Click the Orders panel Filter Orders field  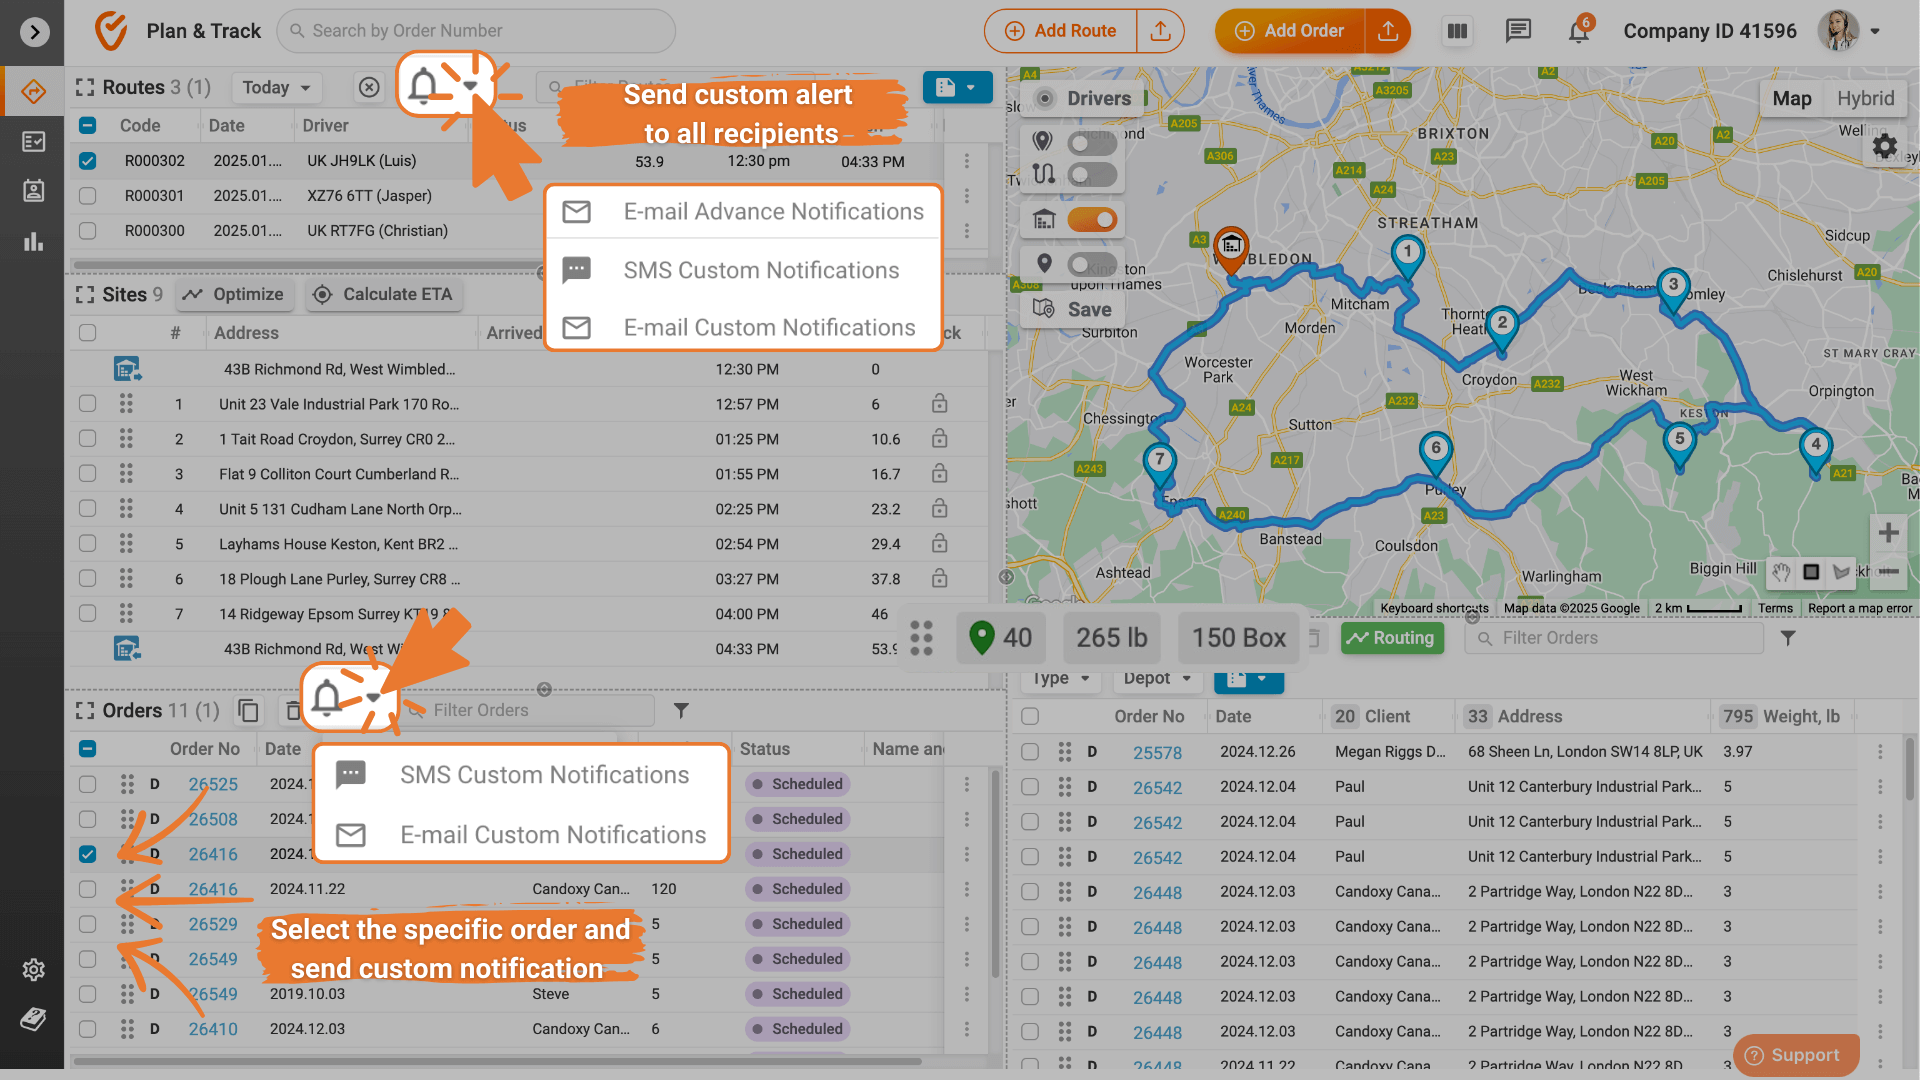pos(530,710)
